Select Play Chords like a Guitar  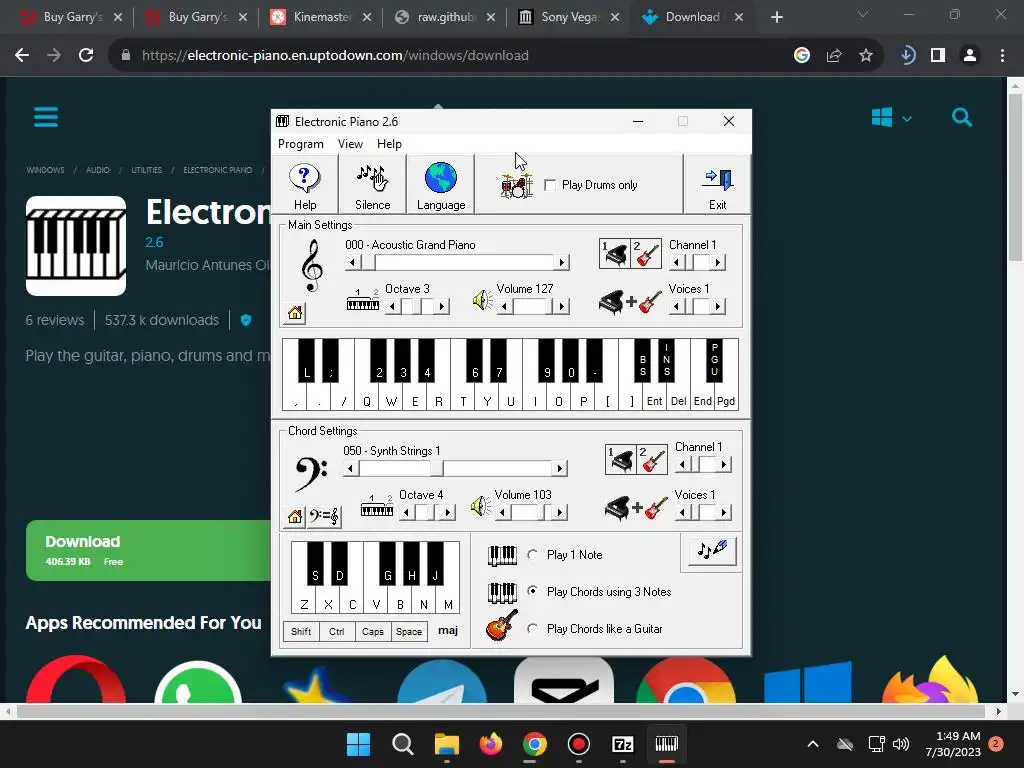pos(533,628)
